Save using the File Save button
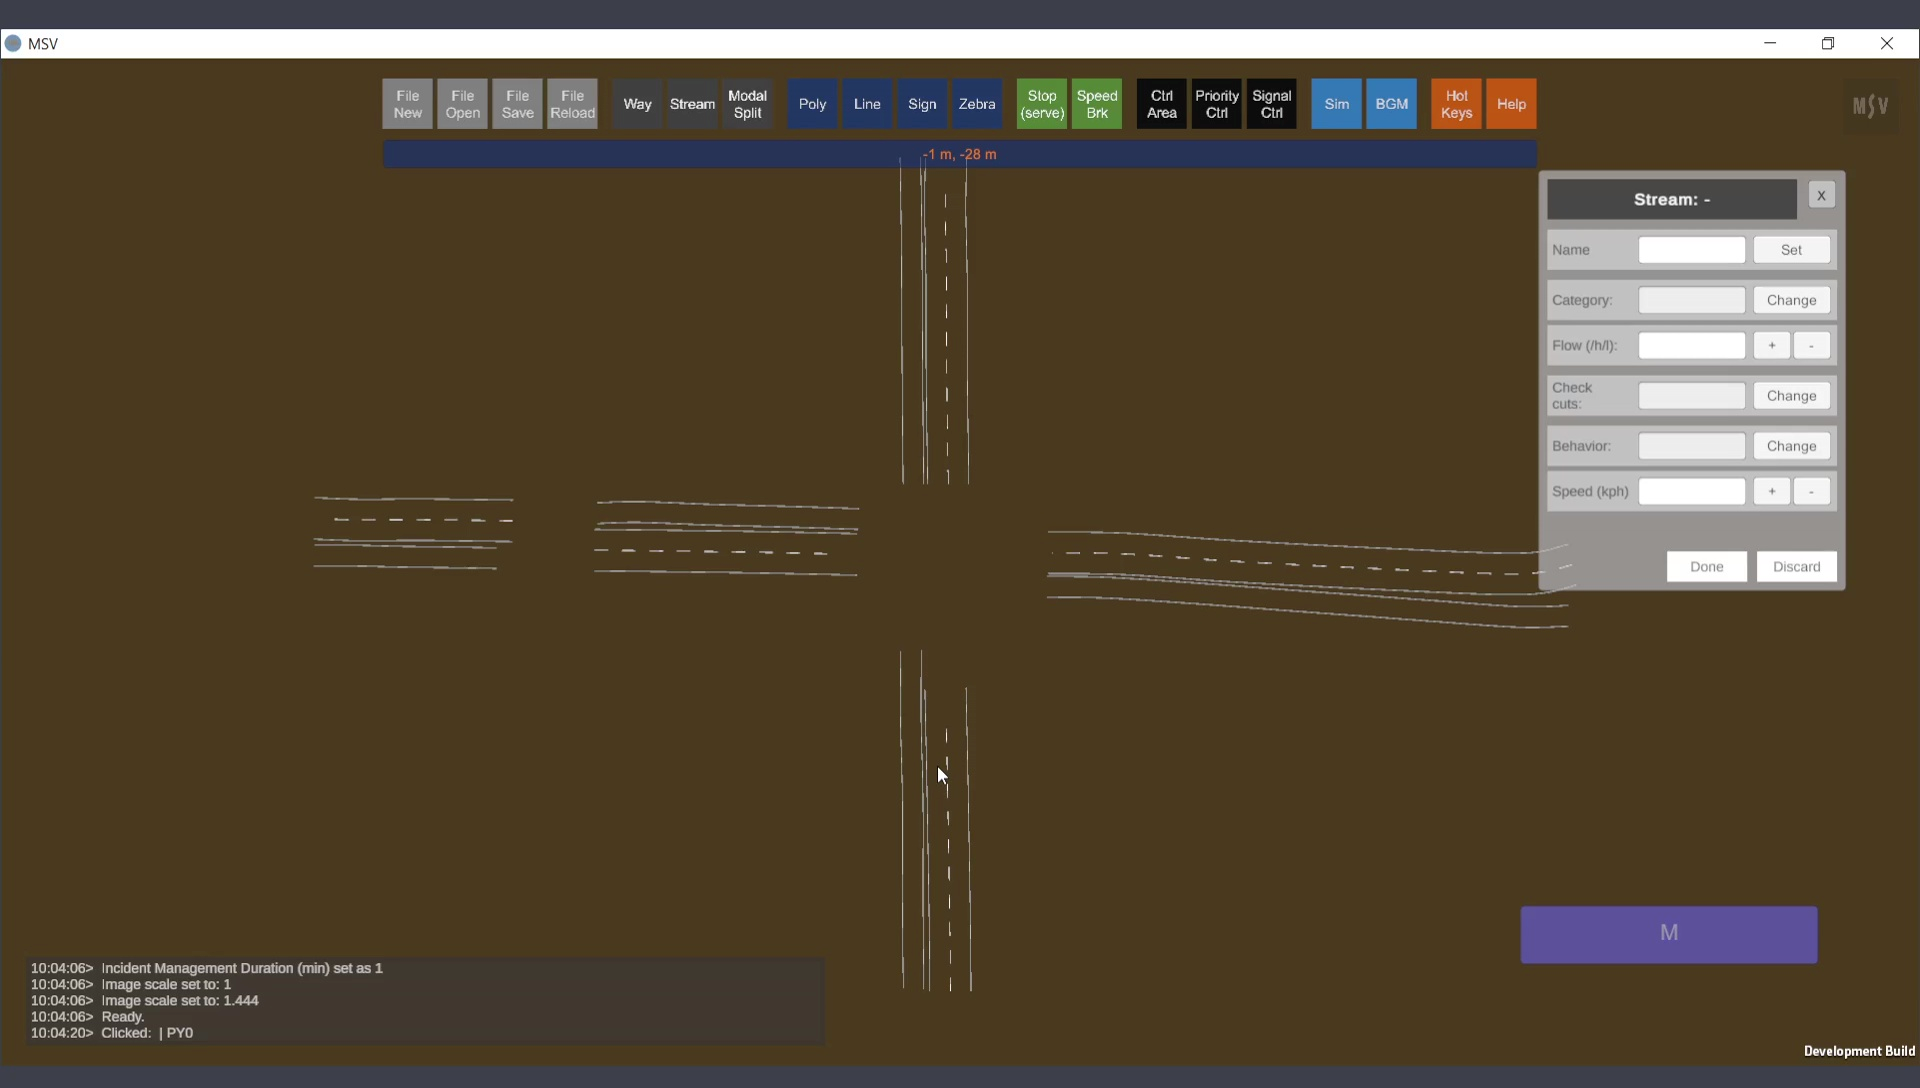Viewport: 1920px width, 1088px height. click(x=517, y=104)
